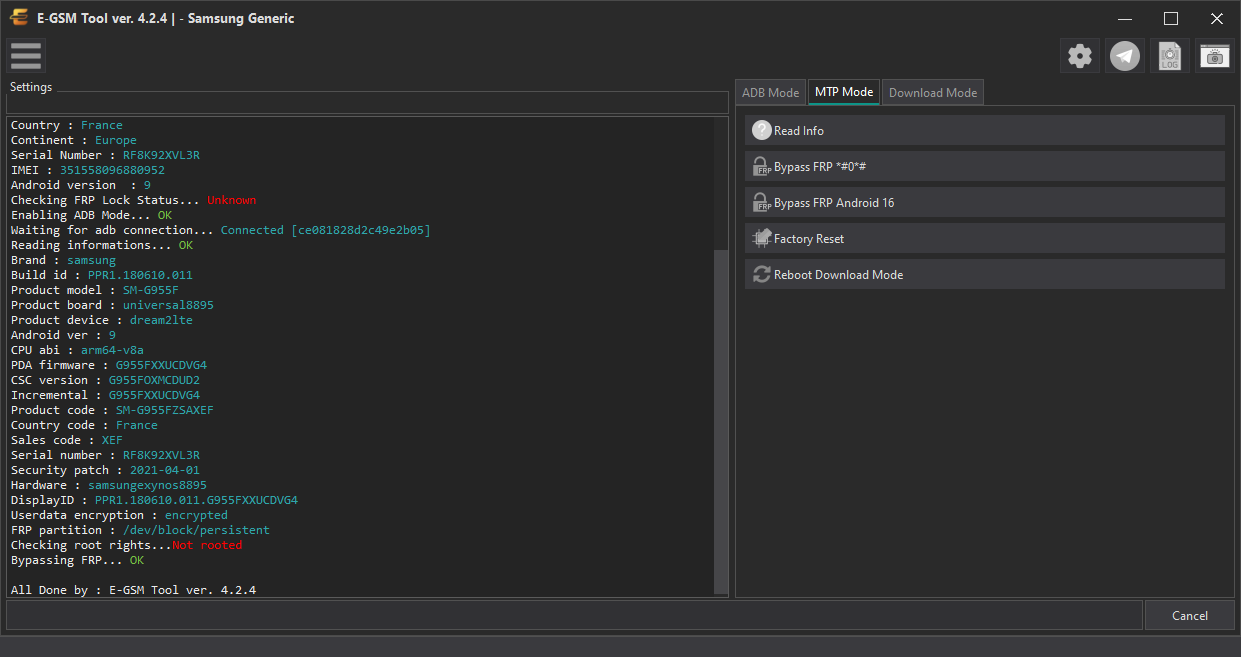This screenshot has height=657, width=1241.
Task: Click CSC version G955FOXMCDUD2 line
Action: click(105, 380)
